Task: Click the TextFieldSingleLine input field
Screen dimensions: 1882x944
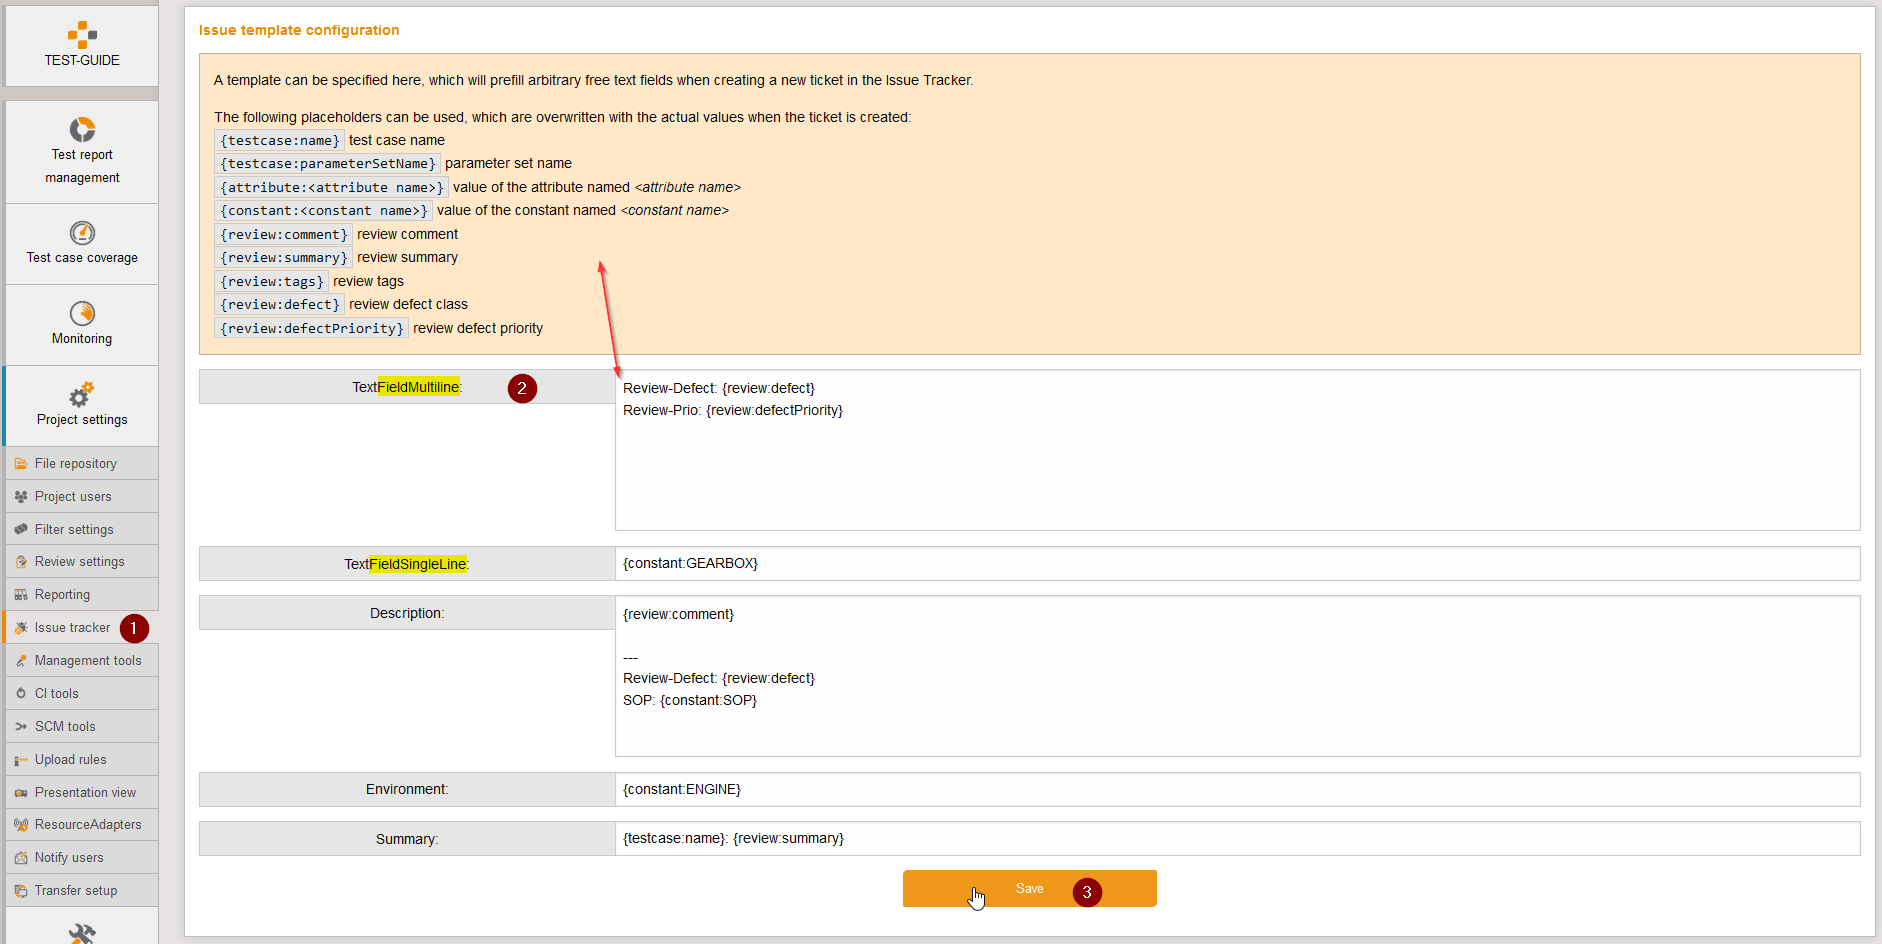Action: [1236, 564]
